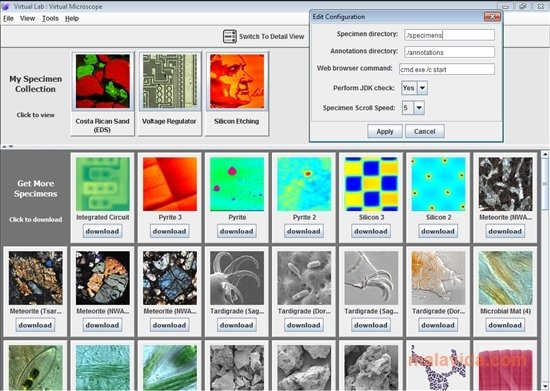
Task: Click Apply in Edit Configuration dialog
Action: [385, 132]
